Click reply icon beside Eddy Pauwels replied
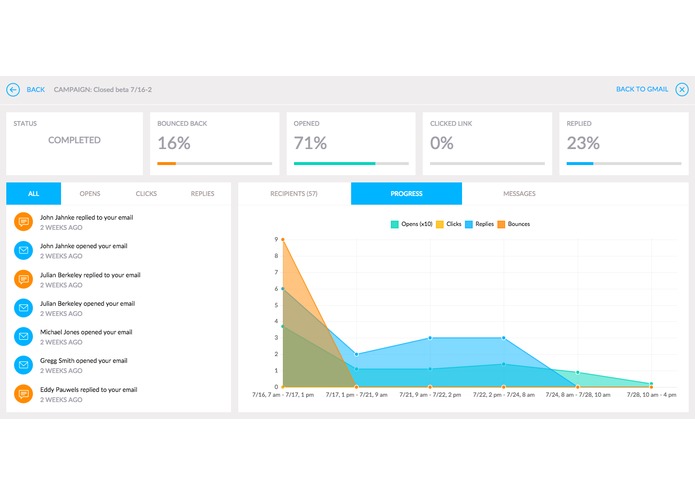 coord(23,394)
